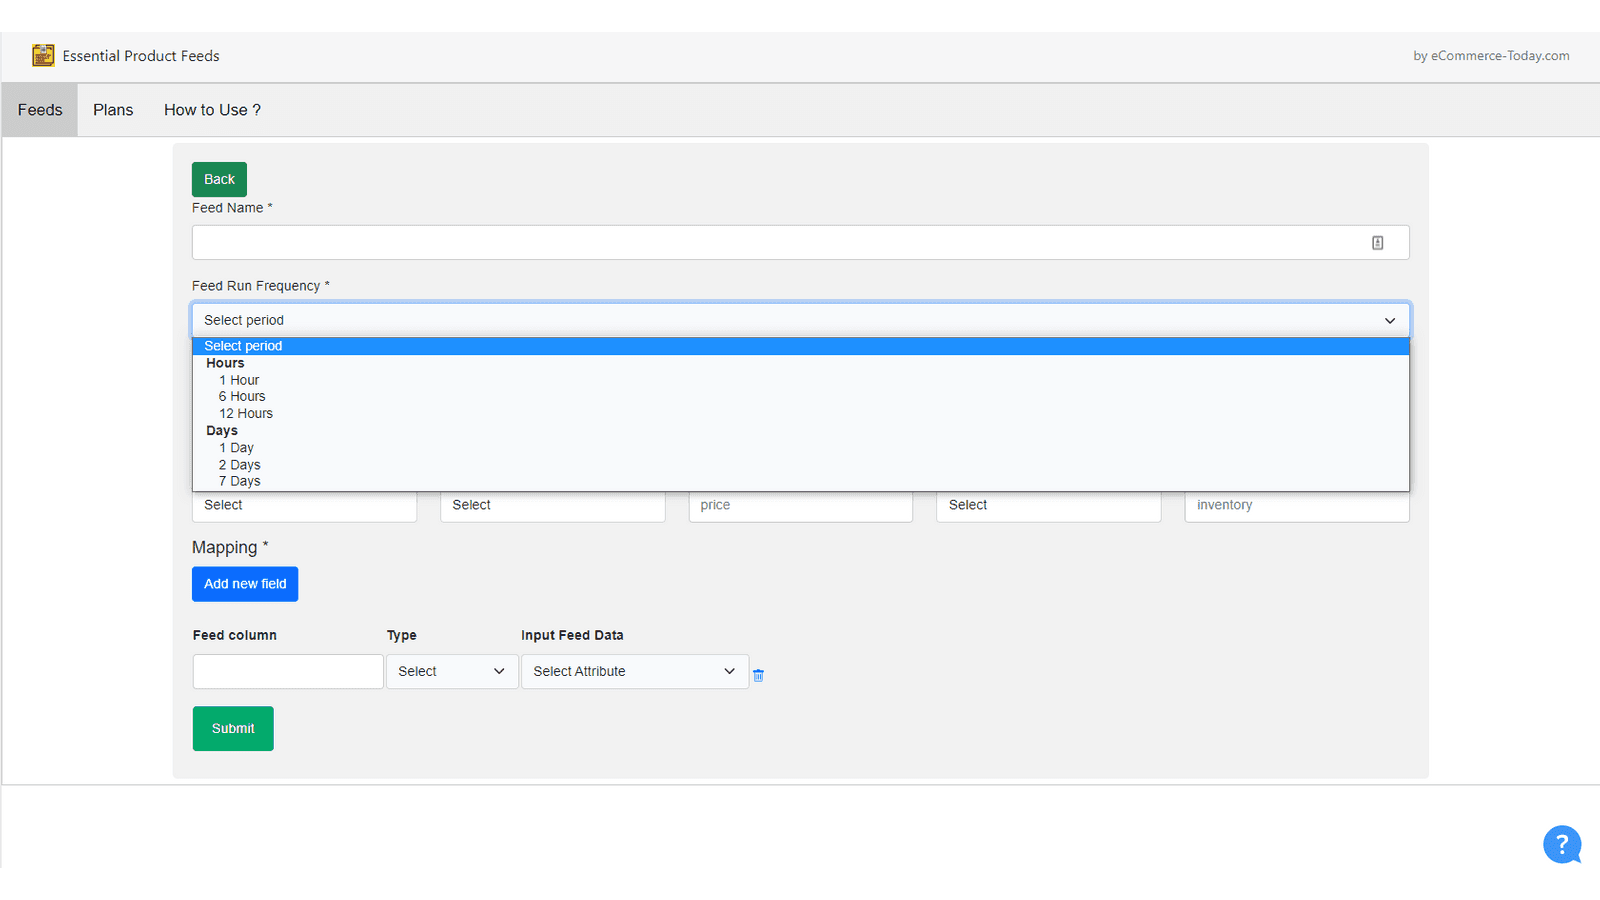Open the first Select dropdown above Mapping
Screen dimensions: 1600x900
pyautogui.click(x=304, y=505)
